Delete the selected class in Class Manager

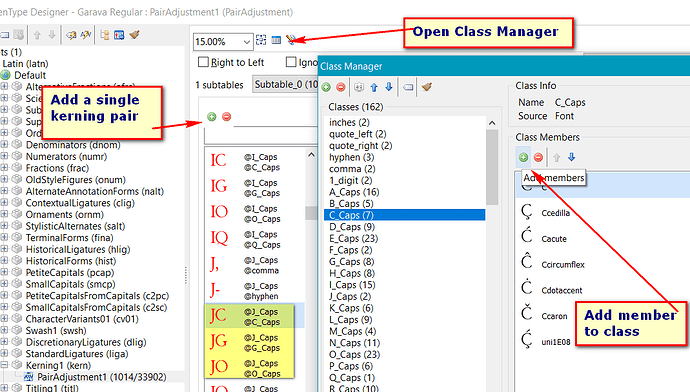pos(341,87)
